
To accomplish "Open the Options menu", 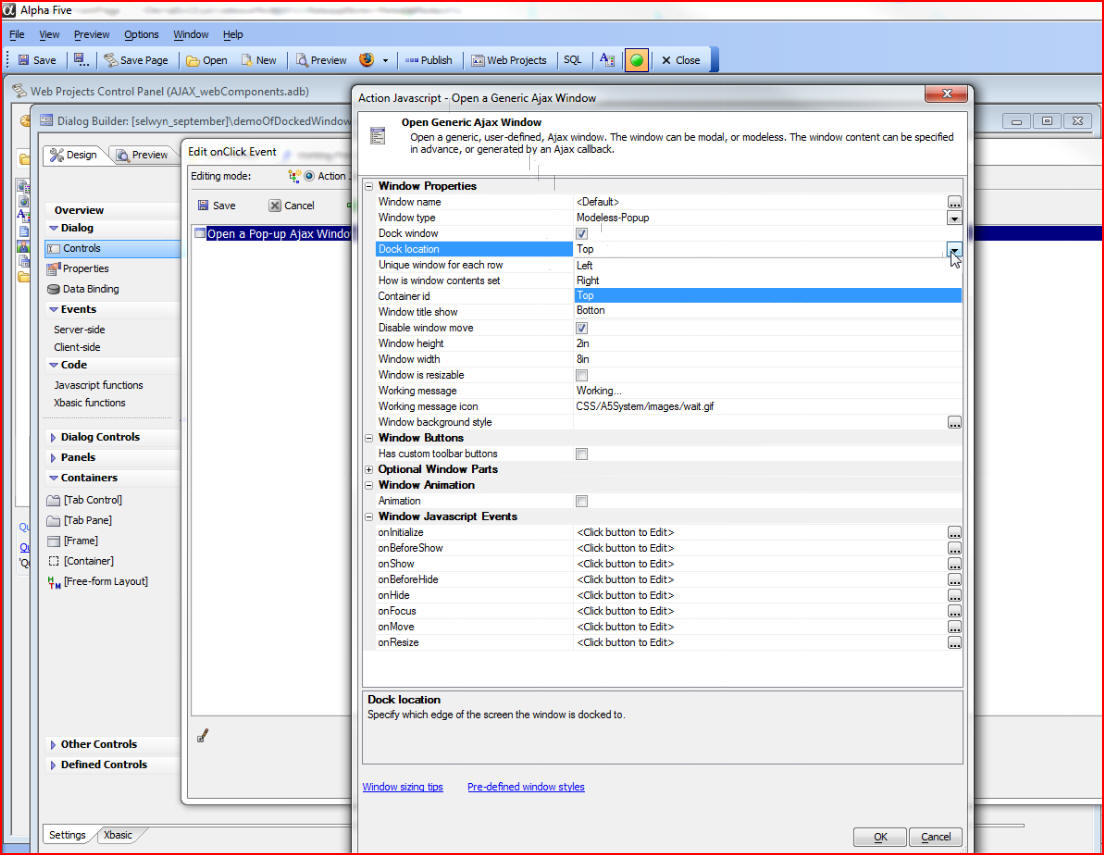I will click(x=142, y=35).
